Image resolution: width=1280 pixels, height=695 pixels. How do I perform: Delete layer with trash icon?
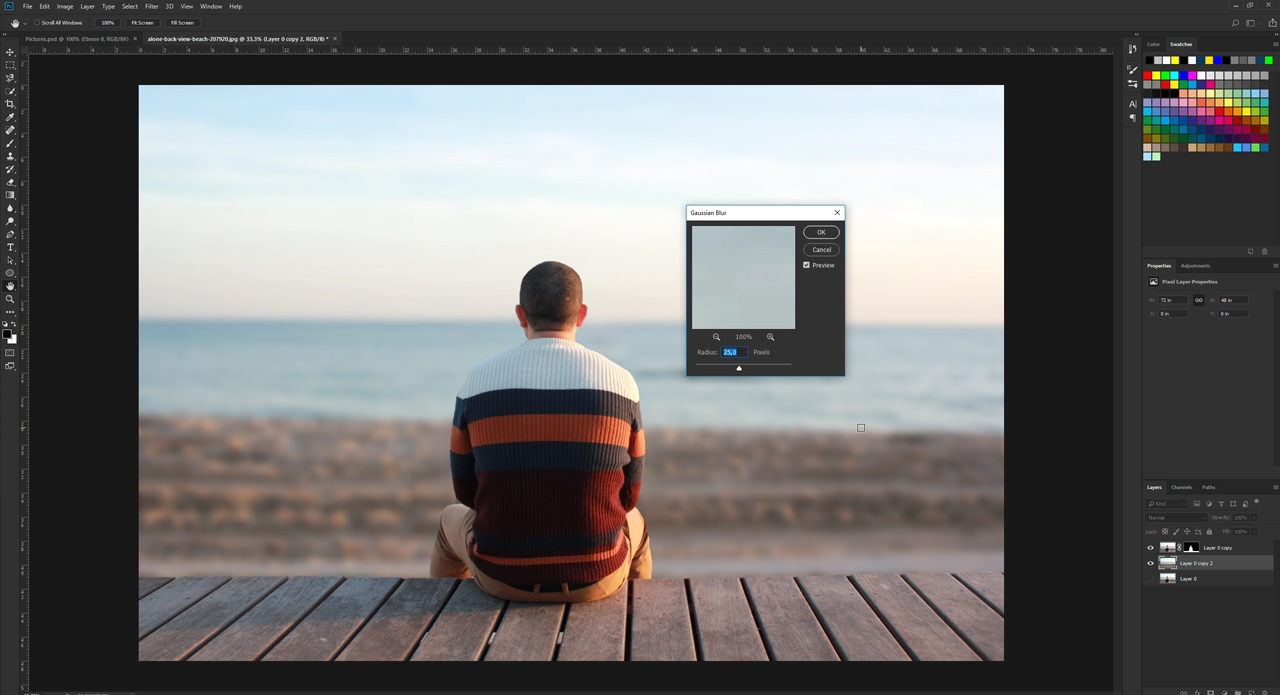1264,692
